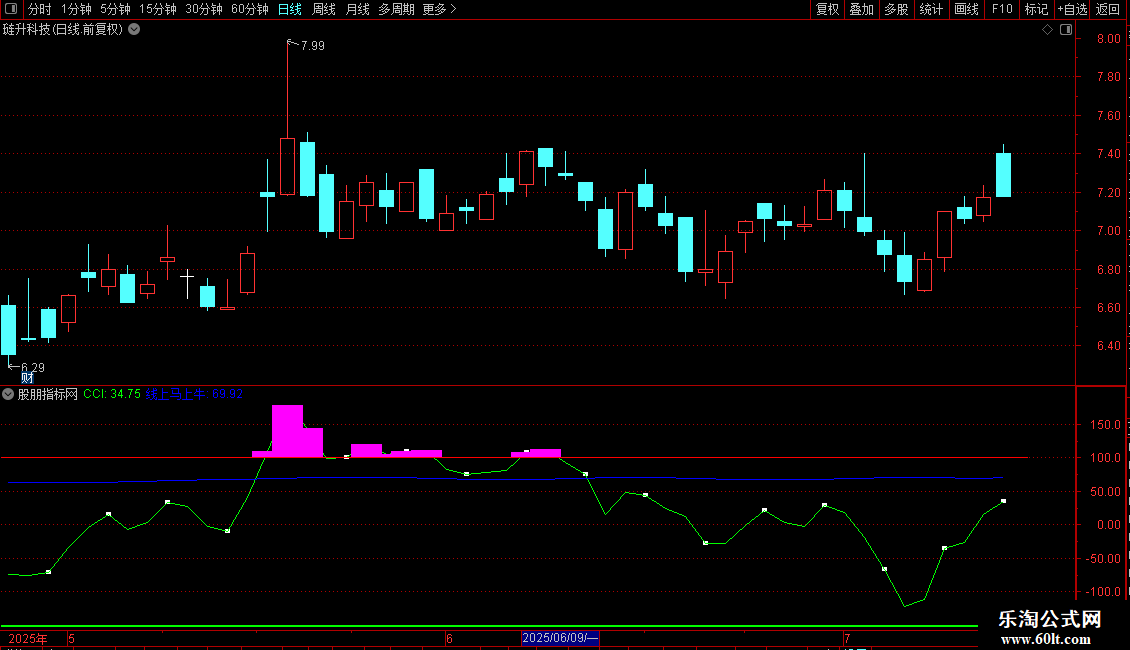Select the 60分钟 period tab
This screenshot has height=650, width=1130.
pos(249,9)
